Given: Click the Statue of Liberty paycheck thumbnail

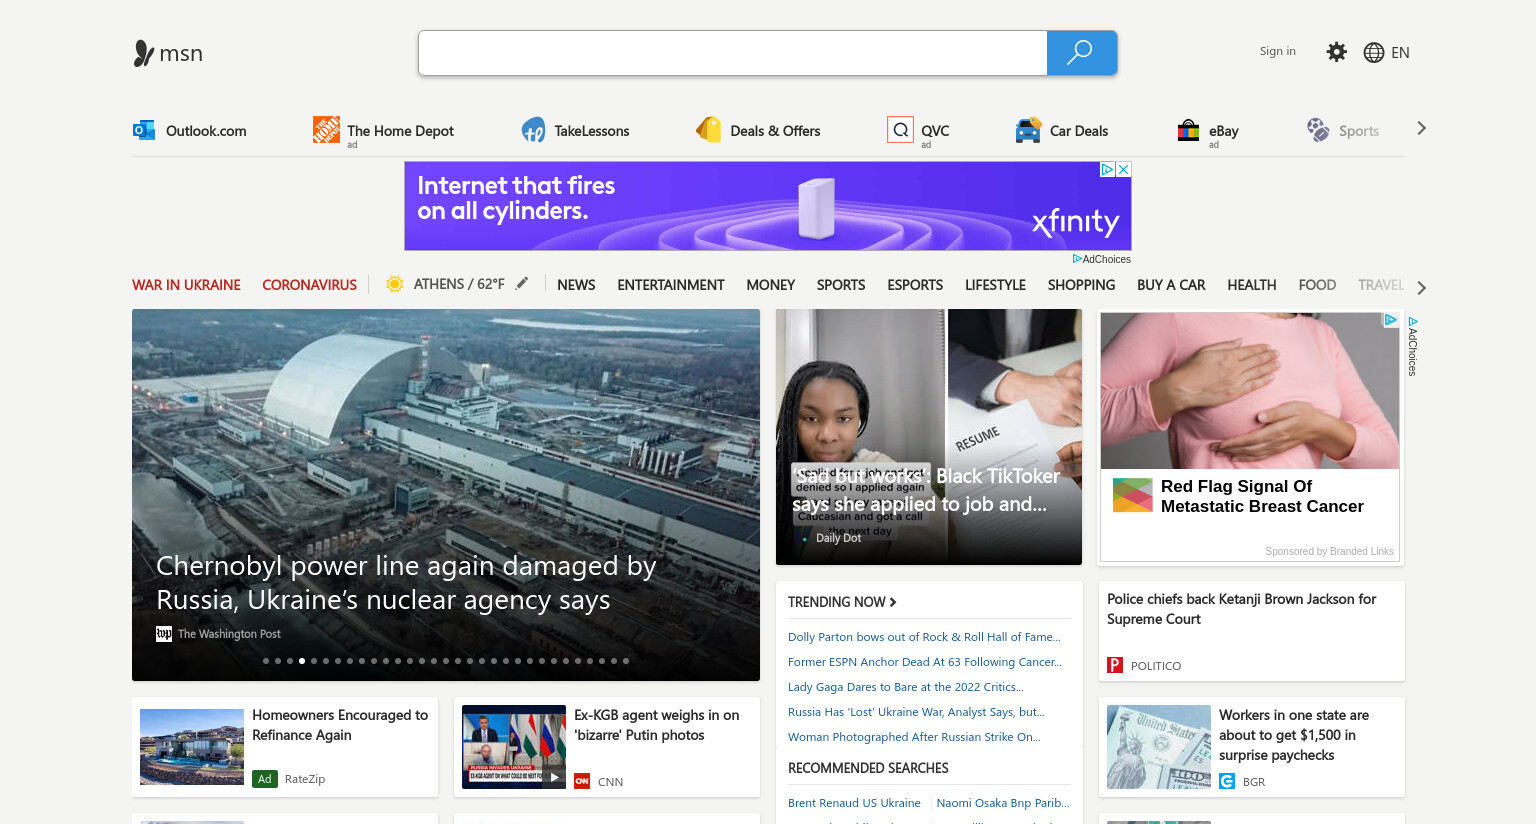Looking at the screenshot, I should 1159,747.
